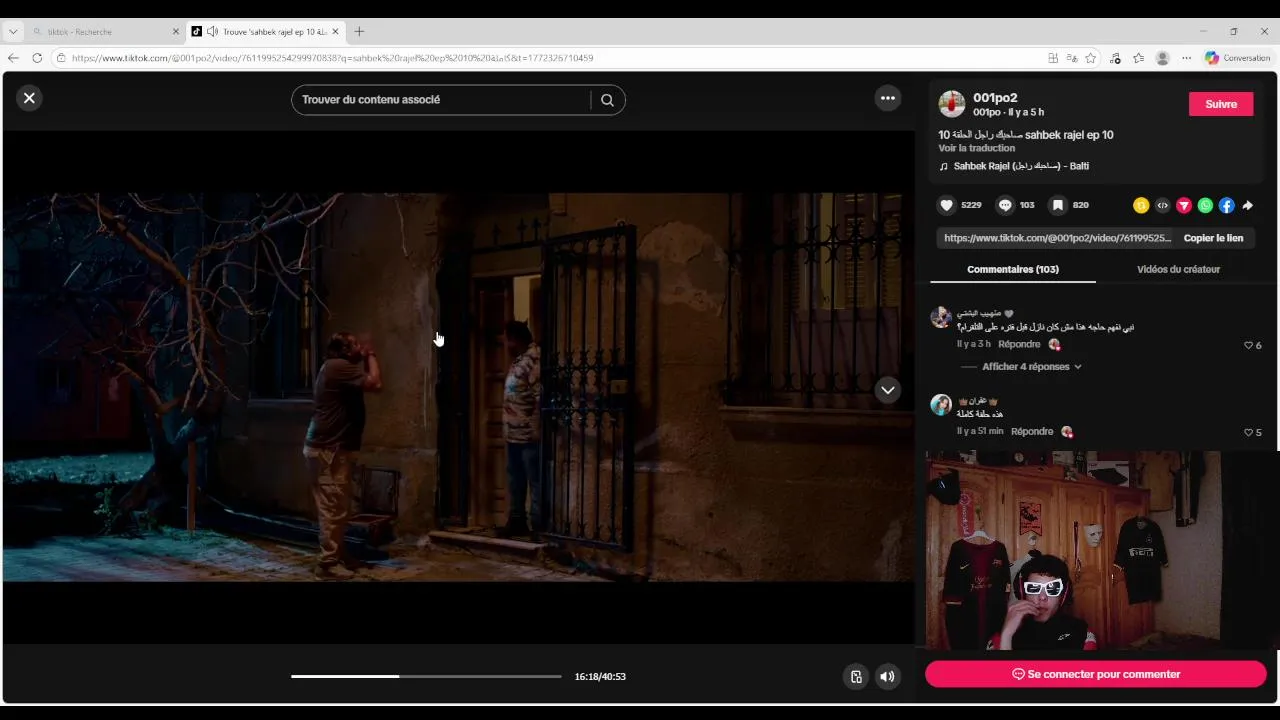This screenshot has width=1280, height=720.
Task: Mute the tab using its speaker icon
Action: [212, 32]
